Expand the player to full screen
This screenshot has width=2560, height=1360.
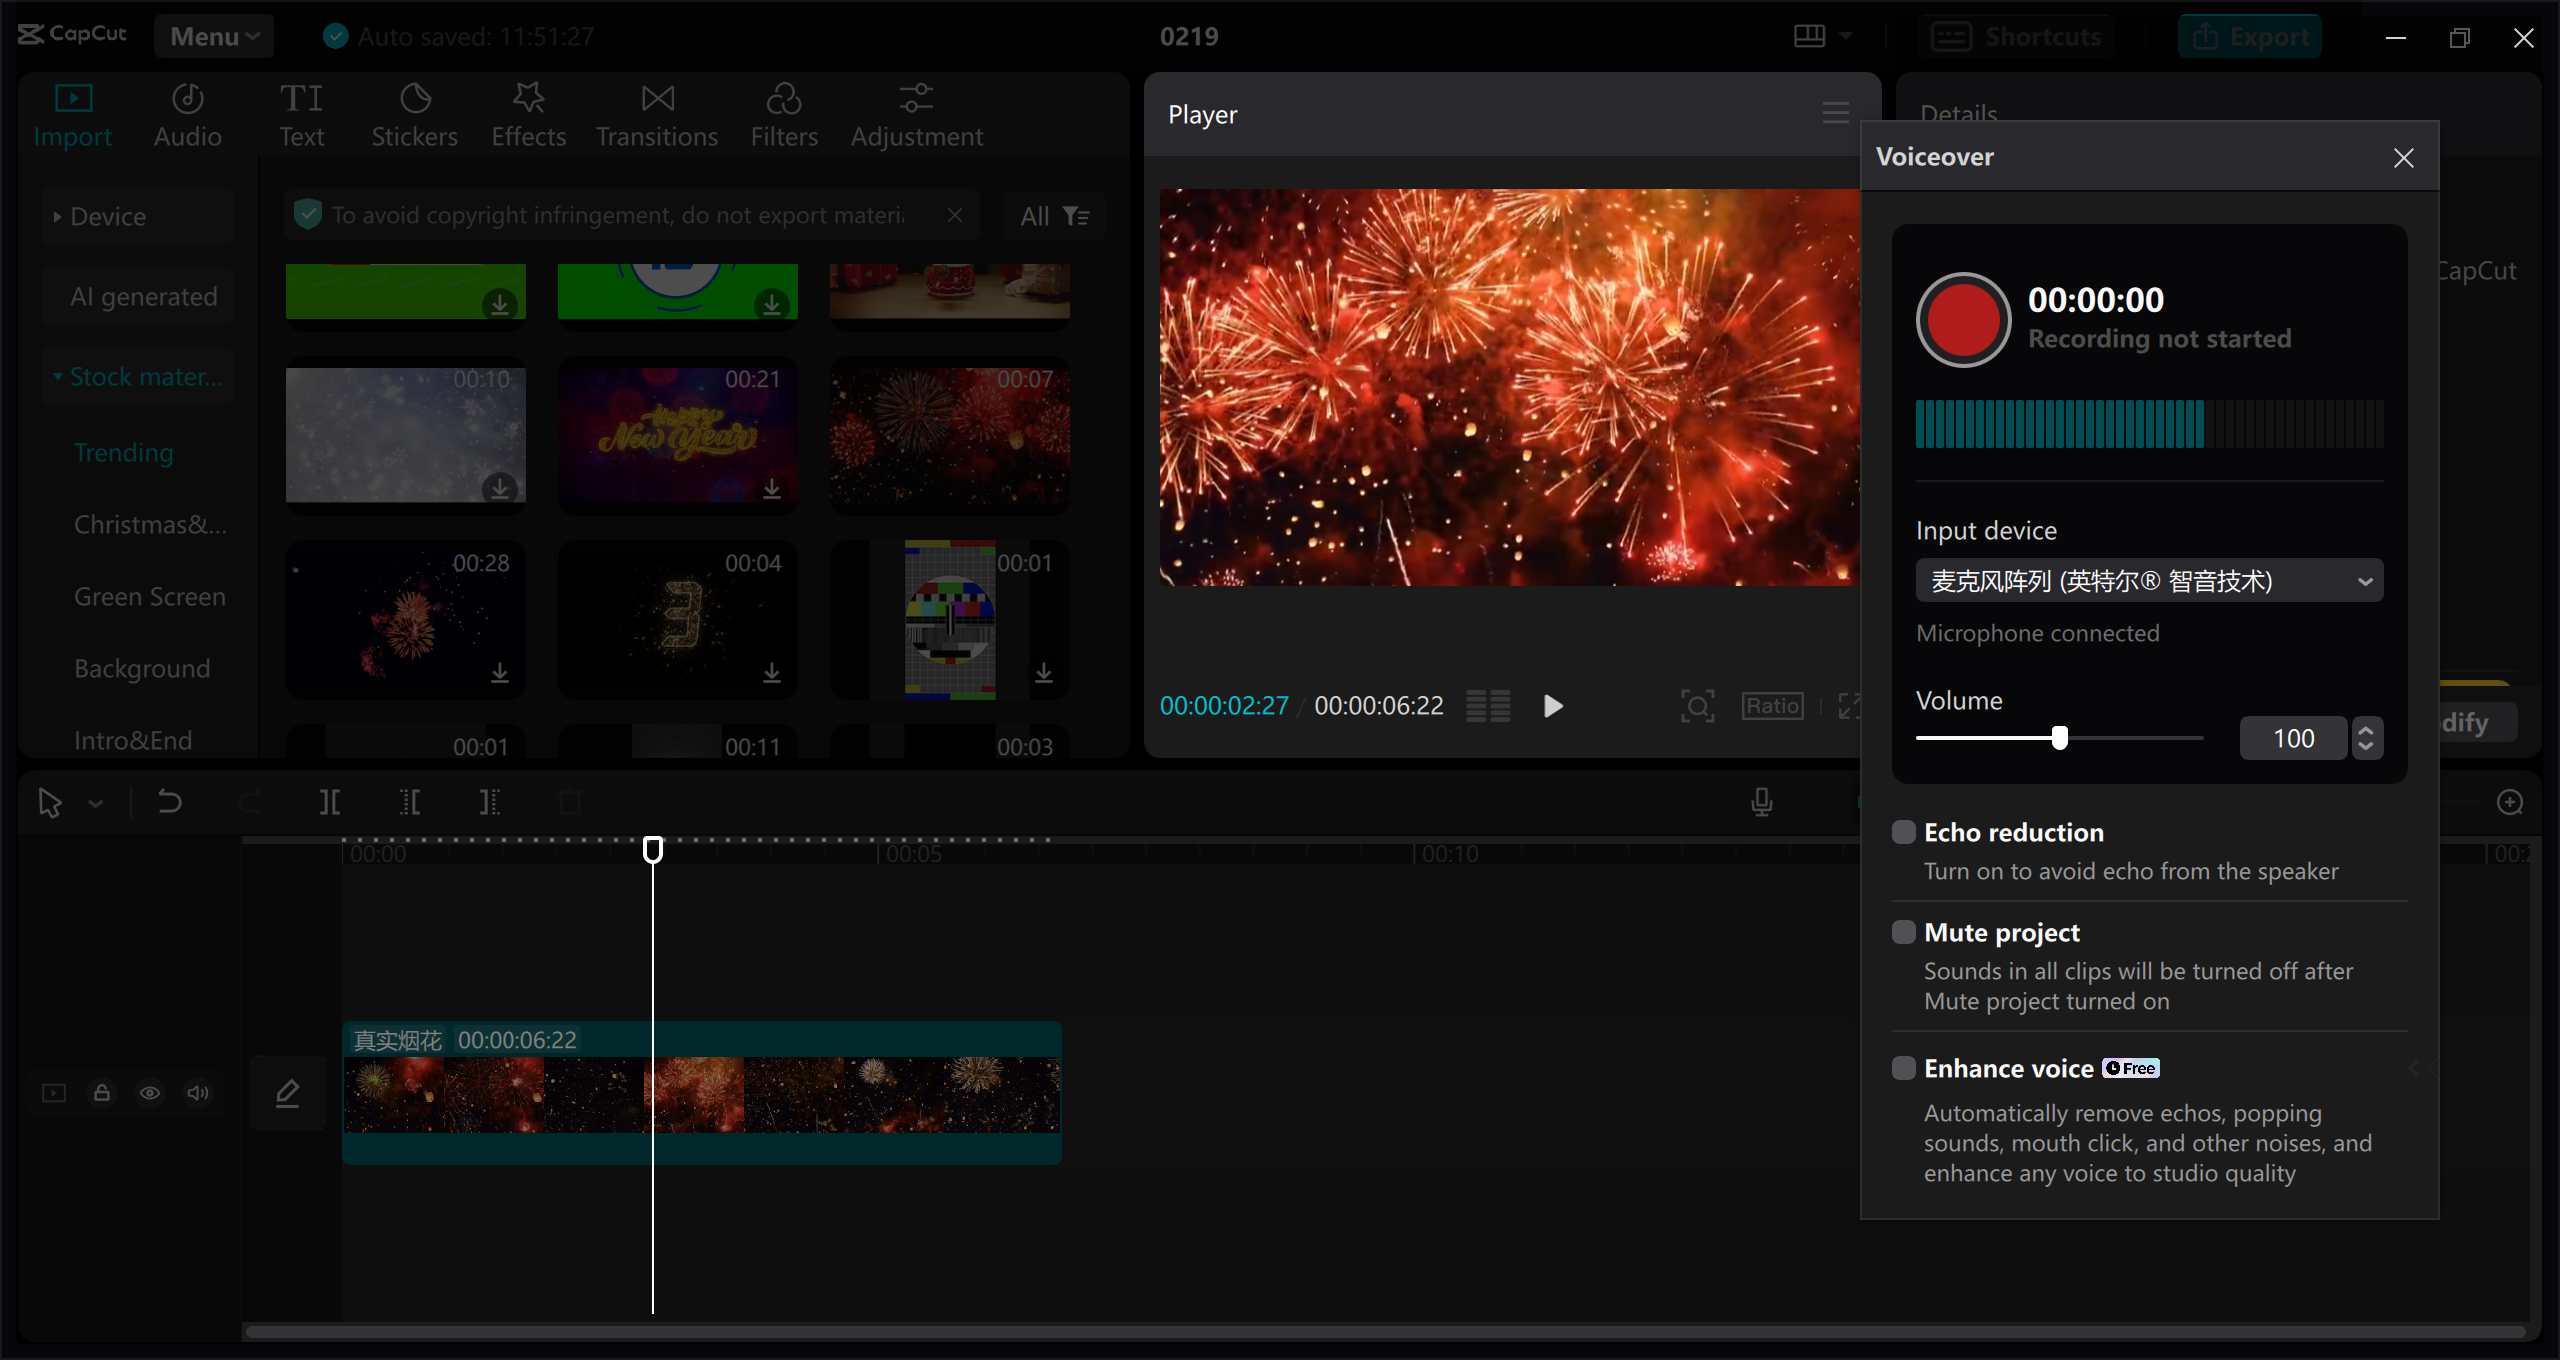pyautogui.click(x=1851, y=705)
